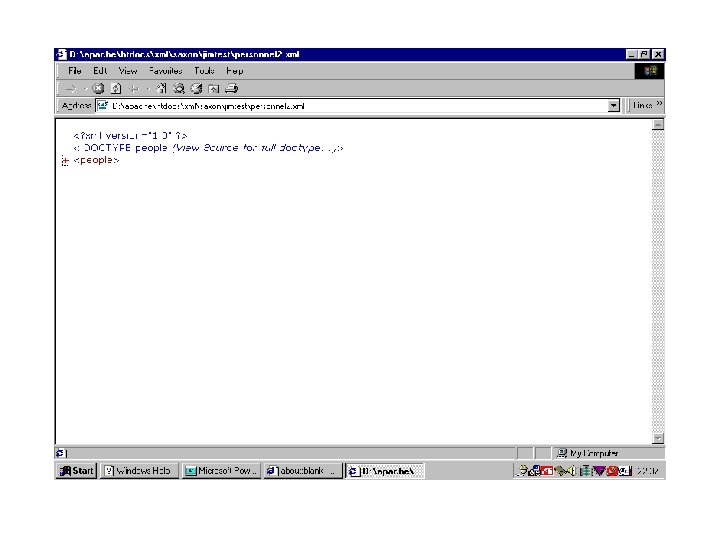Click the system tray clock
The width and height of the screenshot is (720, 540).
point(648,471)
